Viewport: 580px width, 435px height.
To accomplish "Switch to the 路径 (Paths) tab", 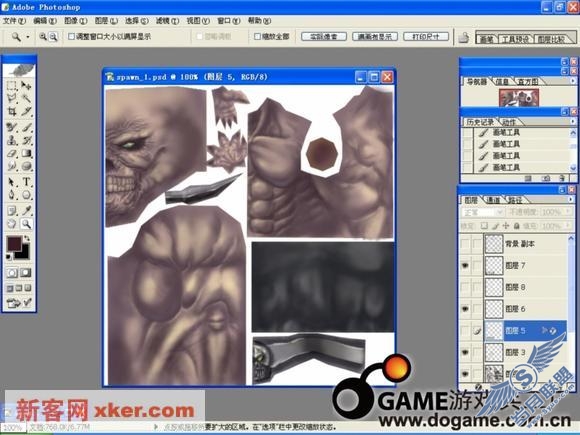I will (515, 200).
